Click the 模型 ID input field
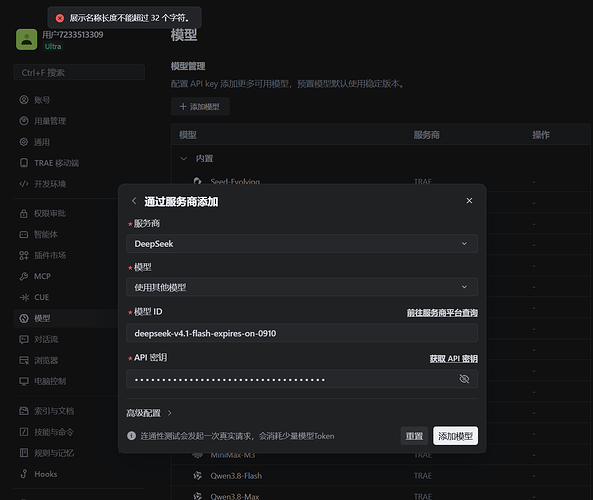Screen dimensions: 593x500 coord(302,333)
